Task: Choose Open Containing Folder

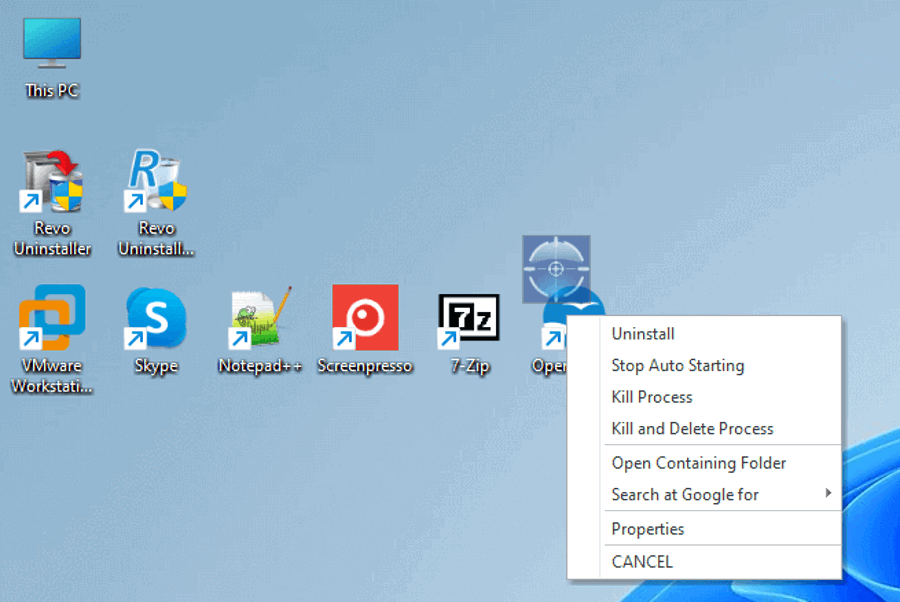Action: click(x=704, y=463)
